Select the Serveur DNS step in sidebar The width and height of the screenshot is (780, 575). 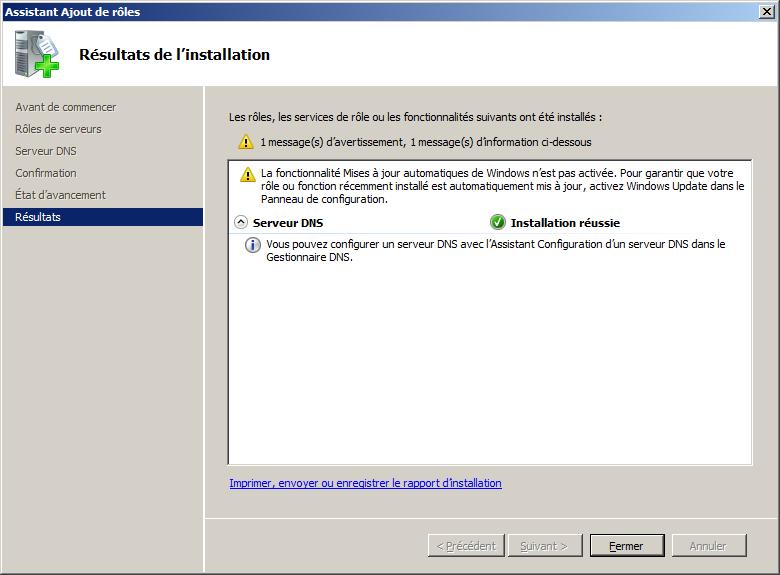pos(46,151)
